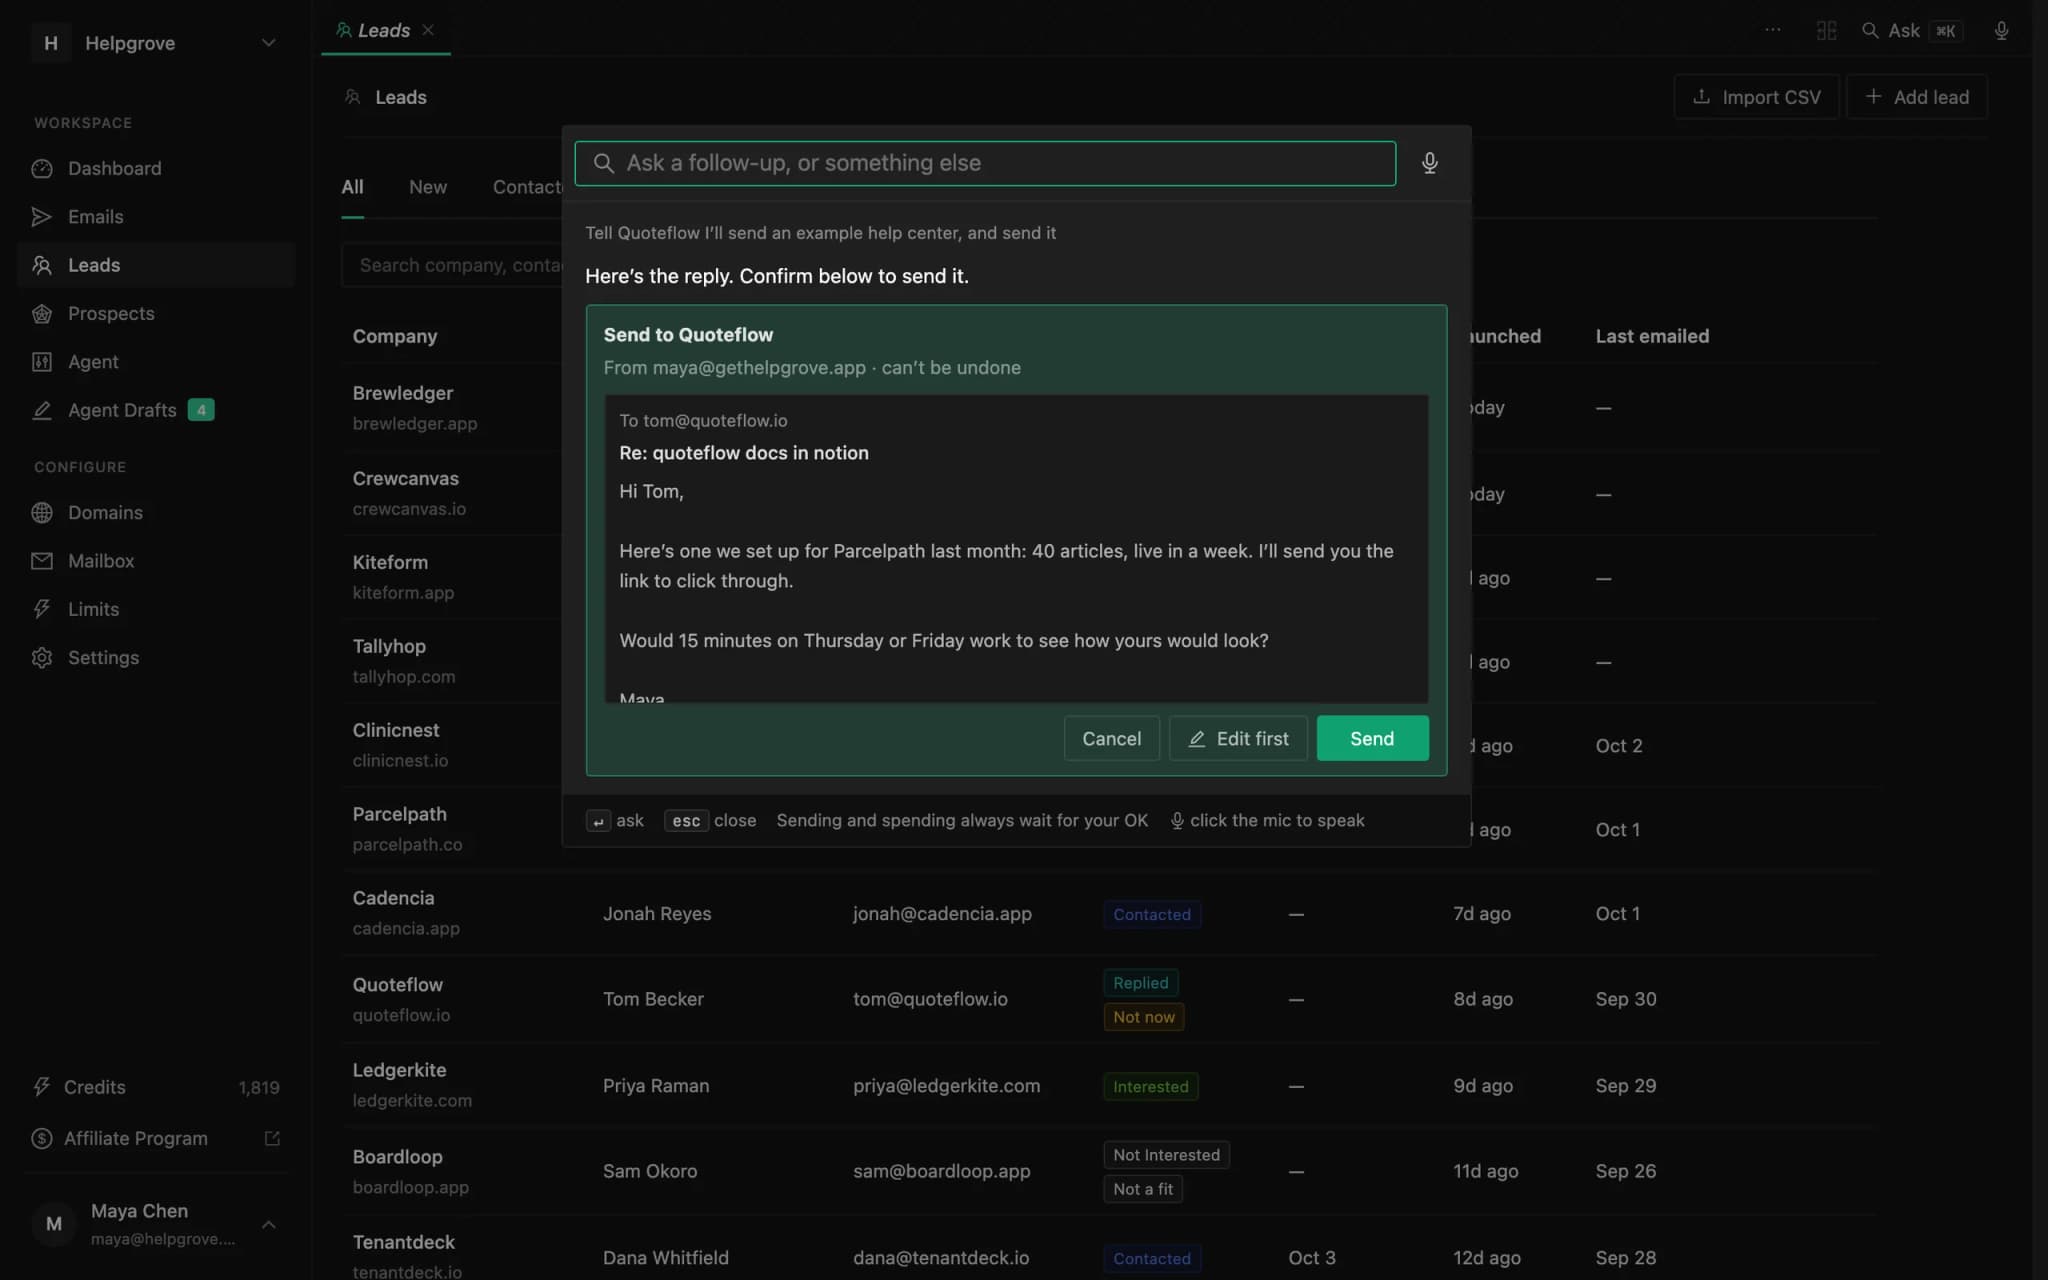The height and width of the screenshot is (1280, 2048).
Task: Open Domains configuration
Action: click(x=156, y=512)
